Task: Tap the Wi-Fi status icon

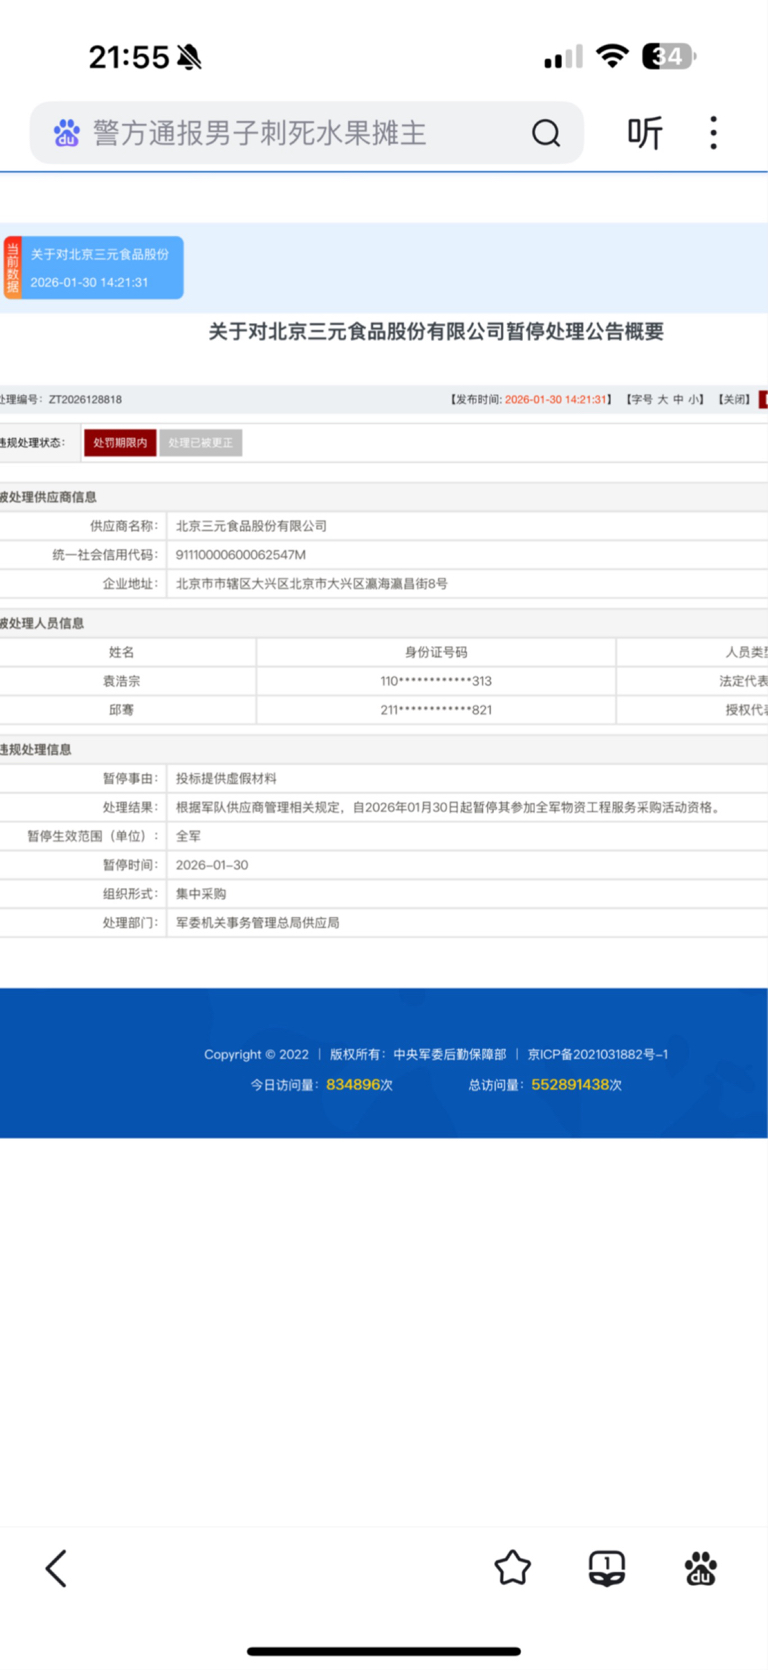Action: [611, 56]
